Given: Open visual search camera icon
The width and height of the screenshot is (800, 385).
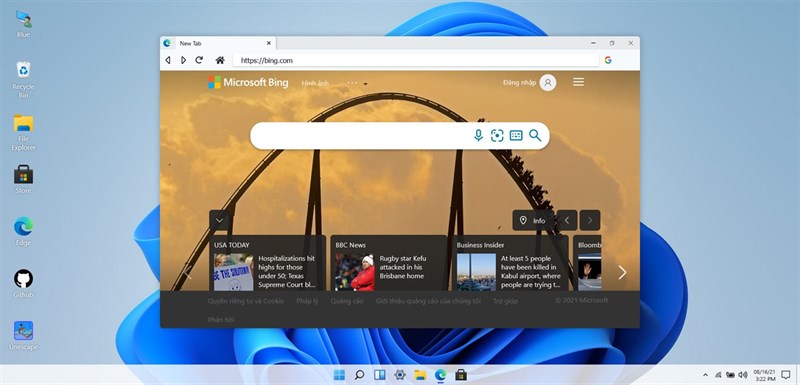Looking at the screenshot, I should point(497,135).
